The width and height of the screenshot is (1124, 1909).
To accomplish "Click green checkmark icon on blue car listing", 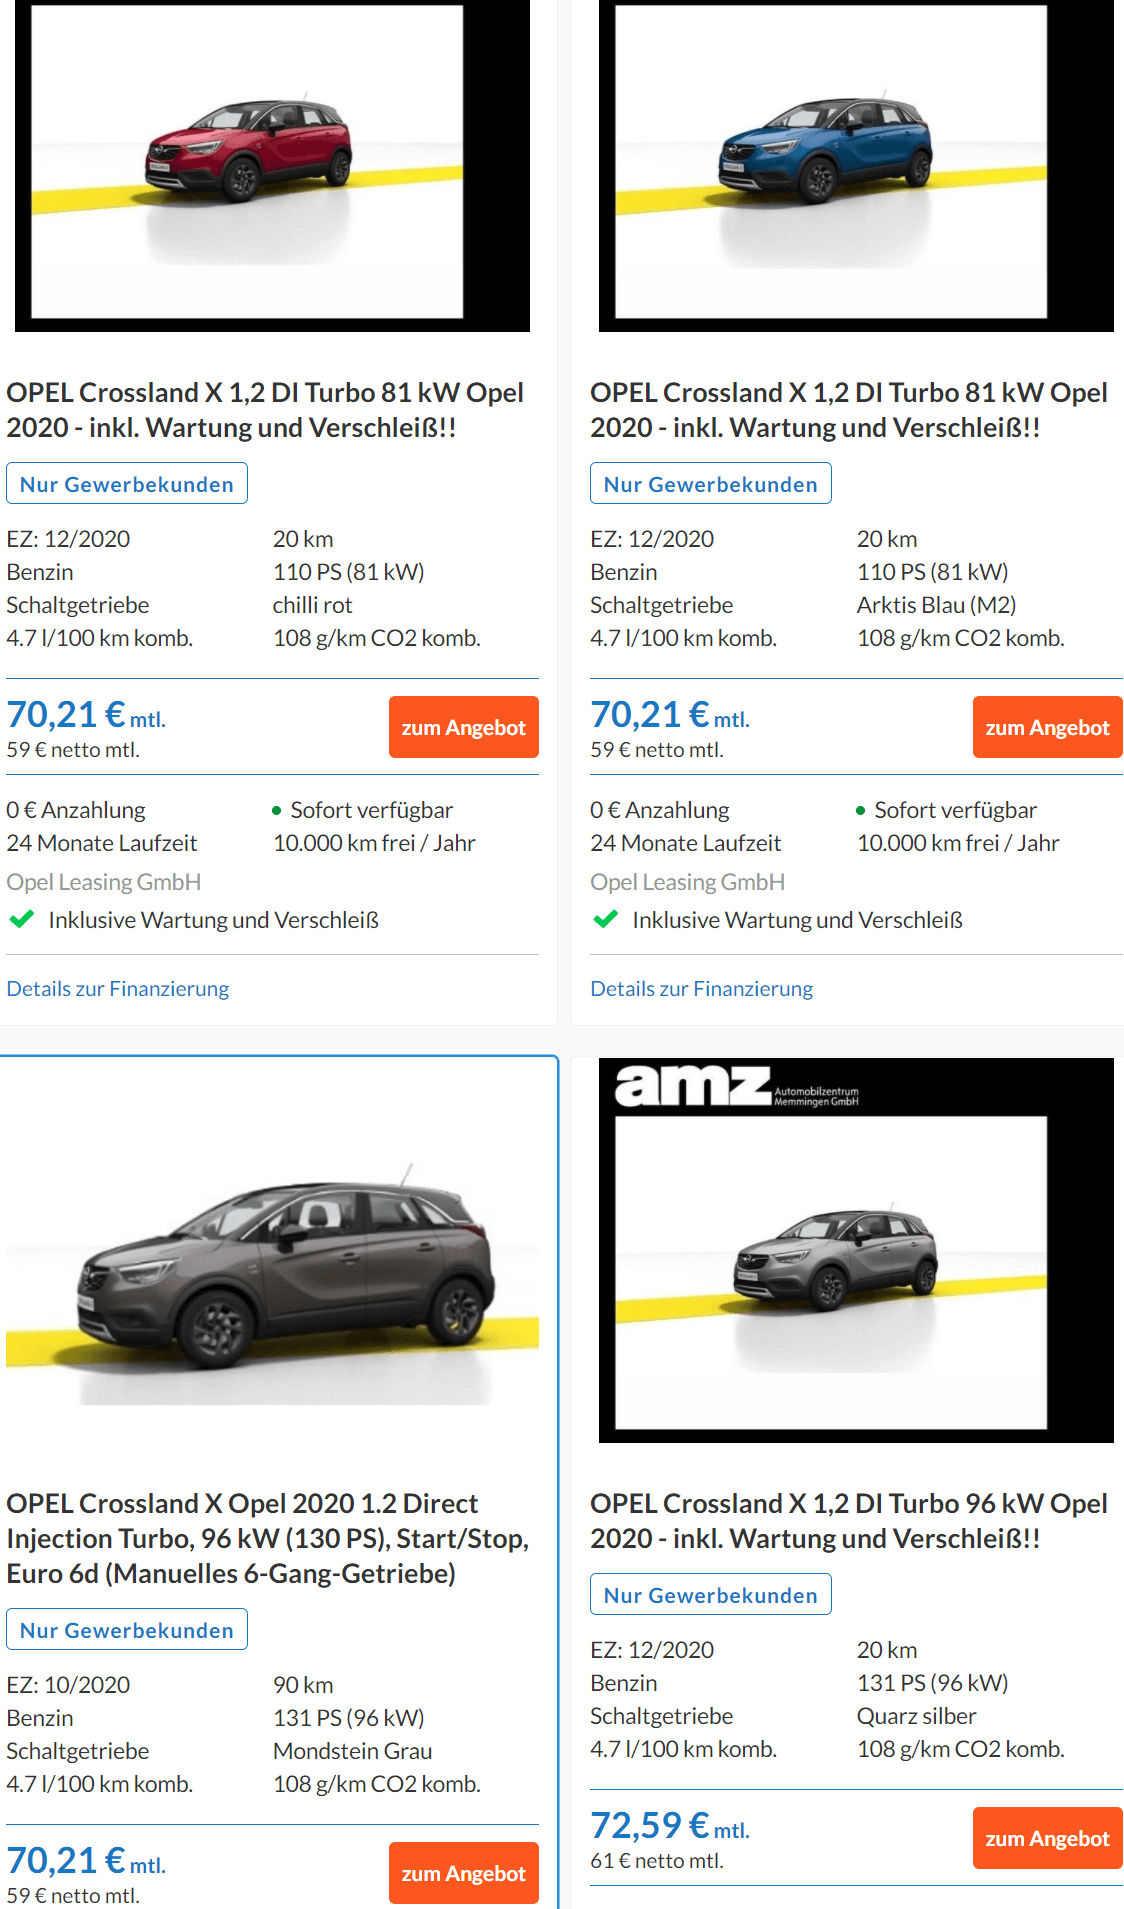I will tap(606, 919).
